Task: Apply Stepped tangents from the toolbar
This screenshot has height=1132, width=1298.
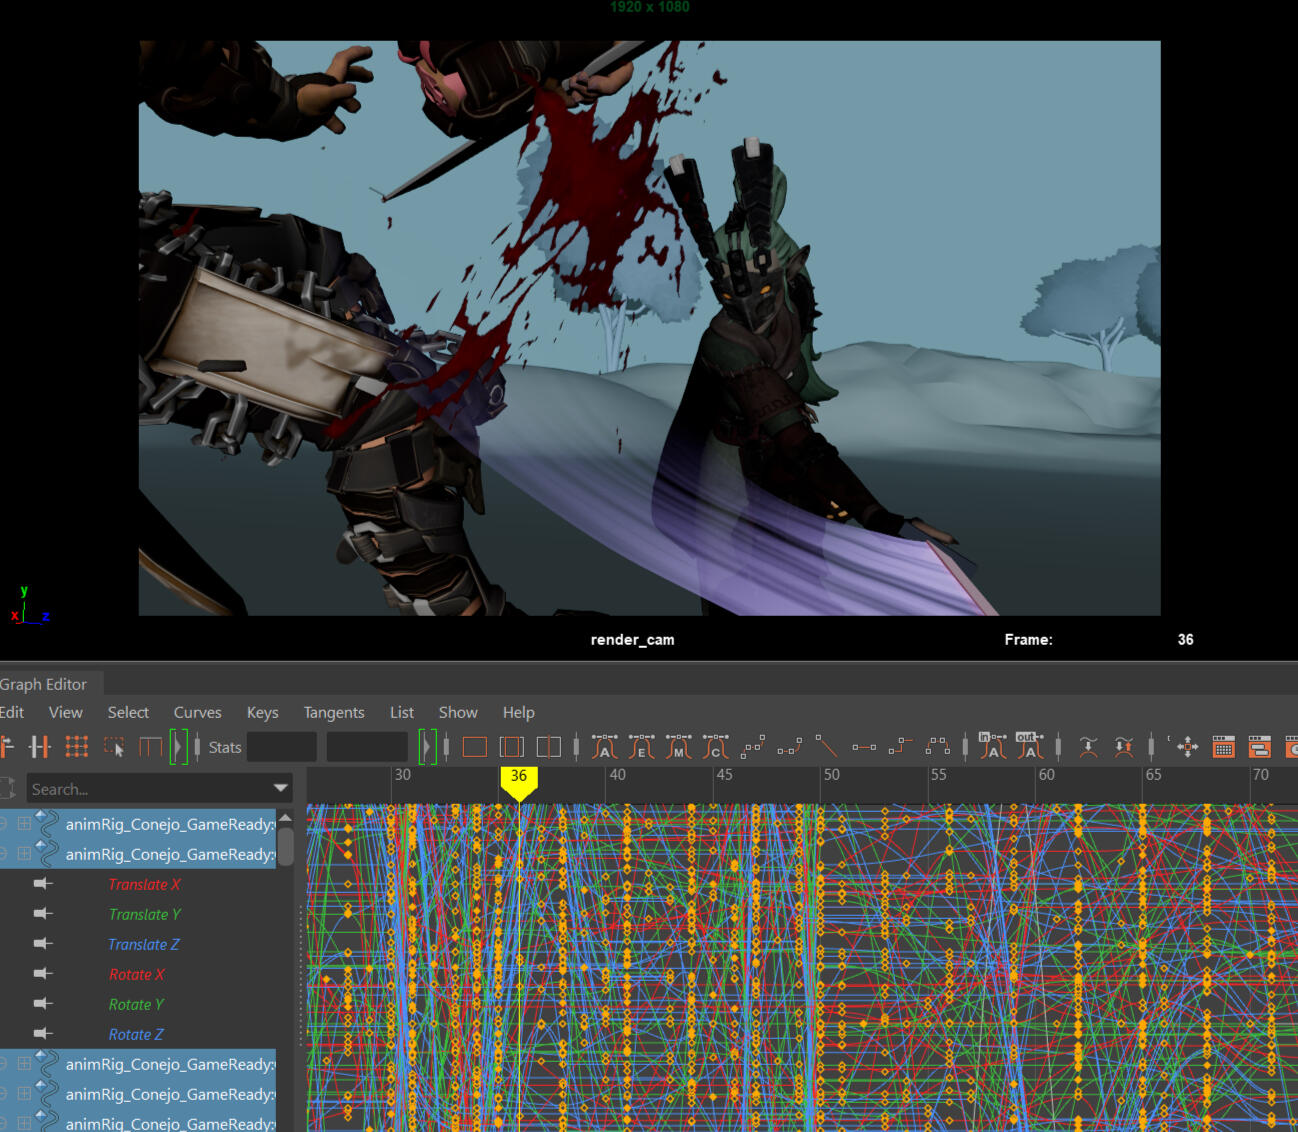Action: click(x=900, y=746)
